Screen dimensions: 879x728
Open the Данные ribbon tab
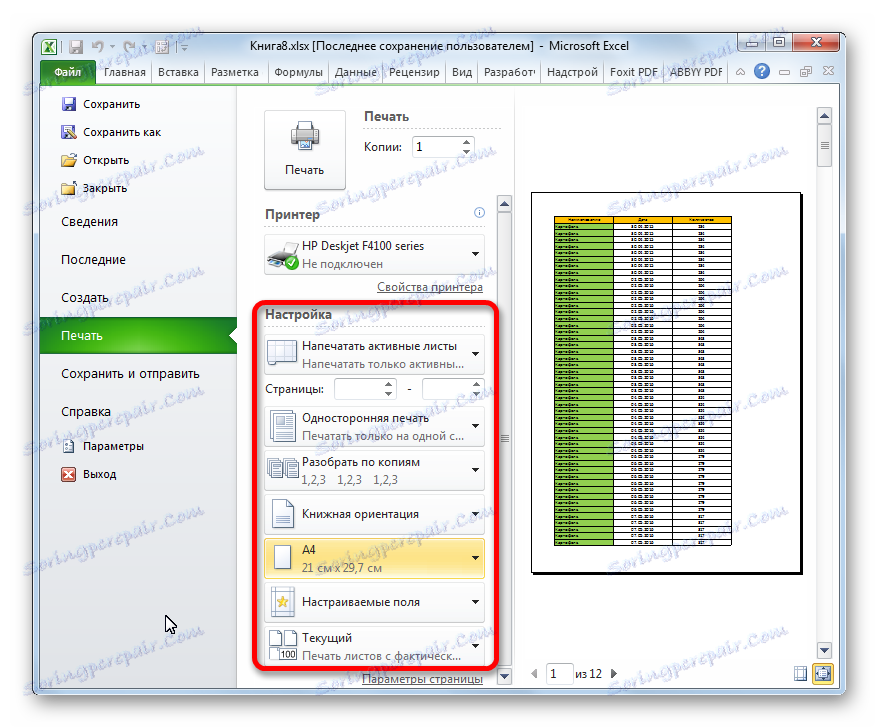[x=355, y=72]
